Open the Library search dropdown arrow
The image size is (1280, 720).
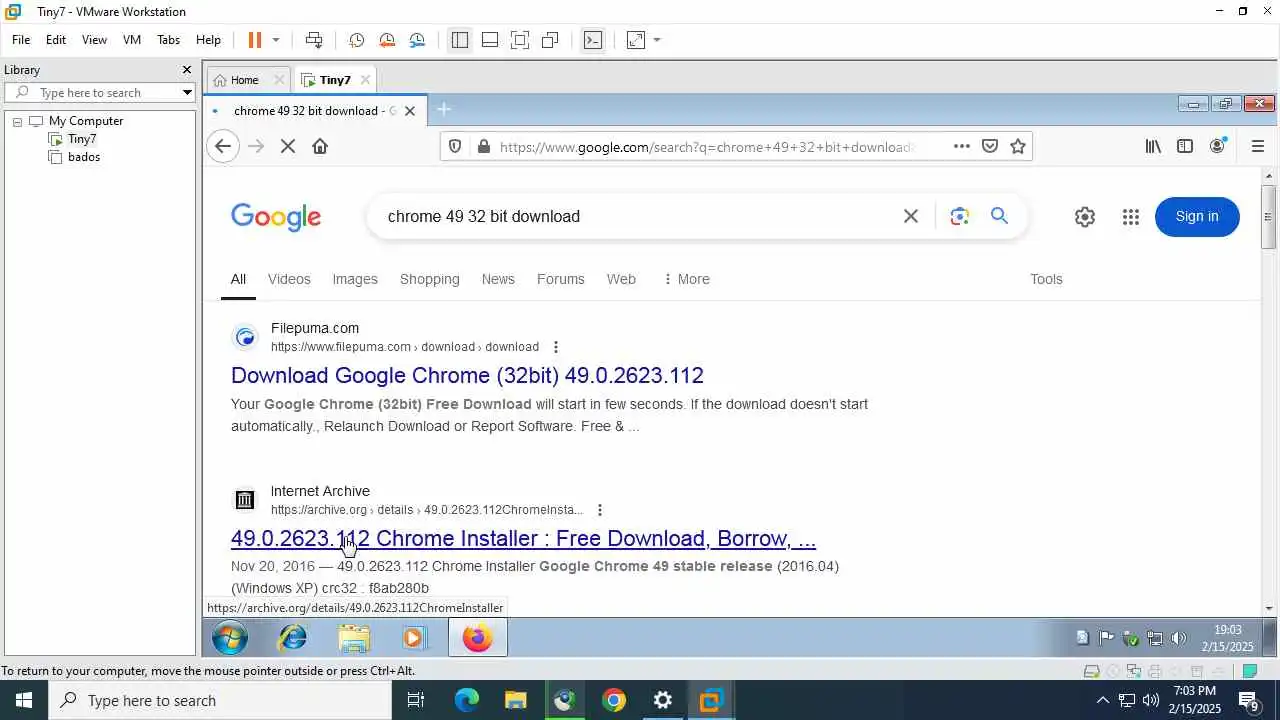point(187,93)
